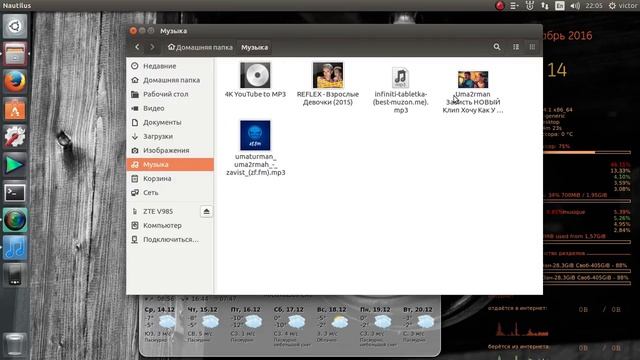Launch Firefox from the launcher
Viewport: 640px width, 360px height.
[x=15, y=82]
